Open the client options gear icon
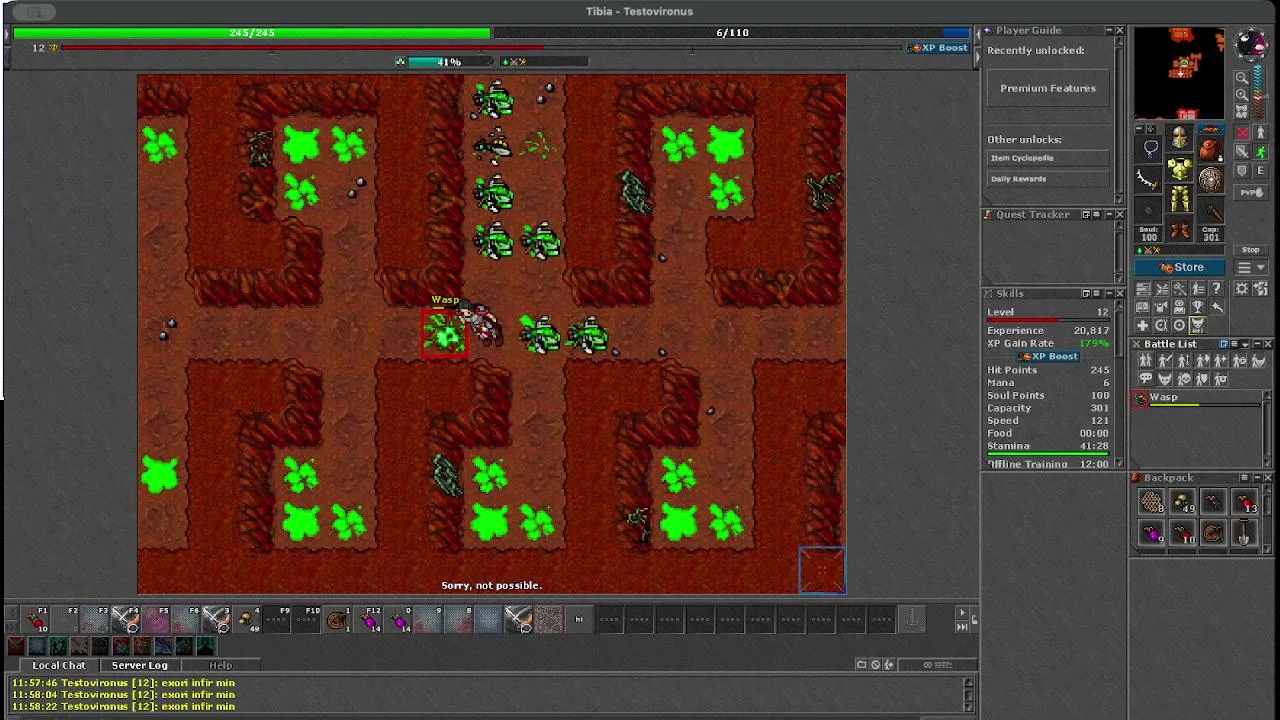 (x=1241, y=288)
